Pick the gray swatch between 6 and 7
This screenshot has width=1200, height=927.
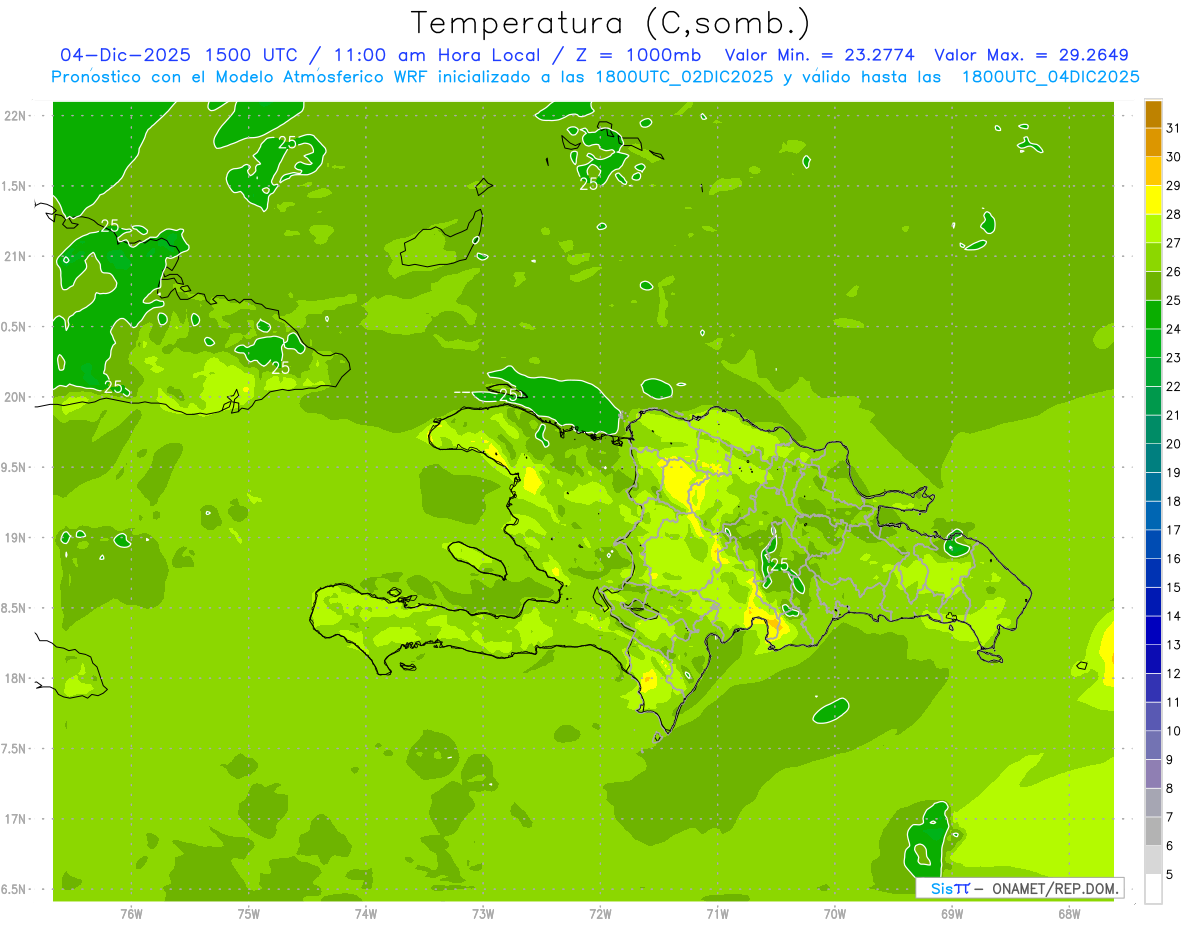pos(1153,832)
